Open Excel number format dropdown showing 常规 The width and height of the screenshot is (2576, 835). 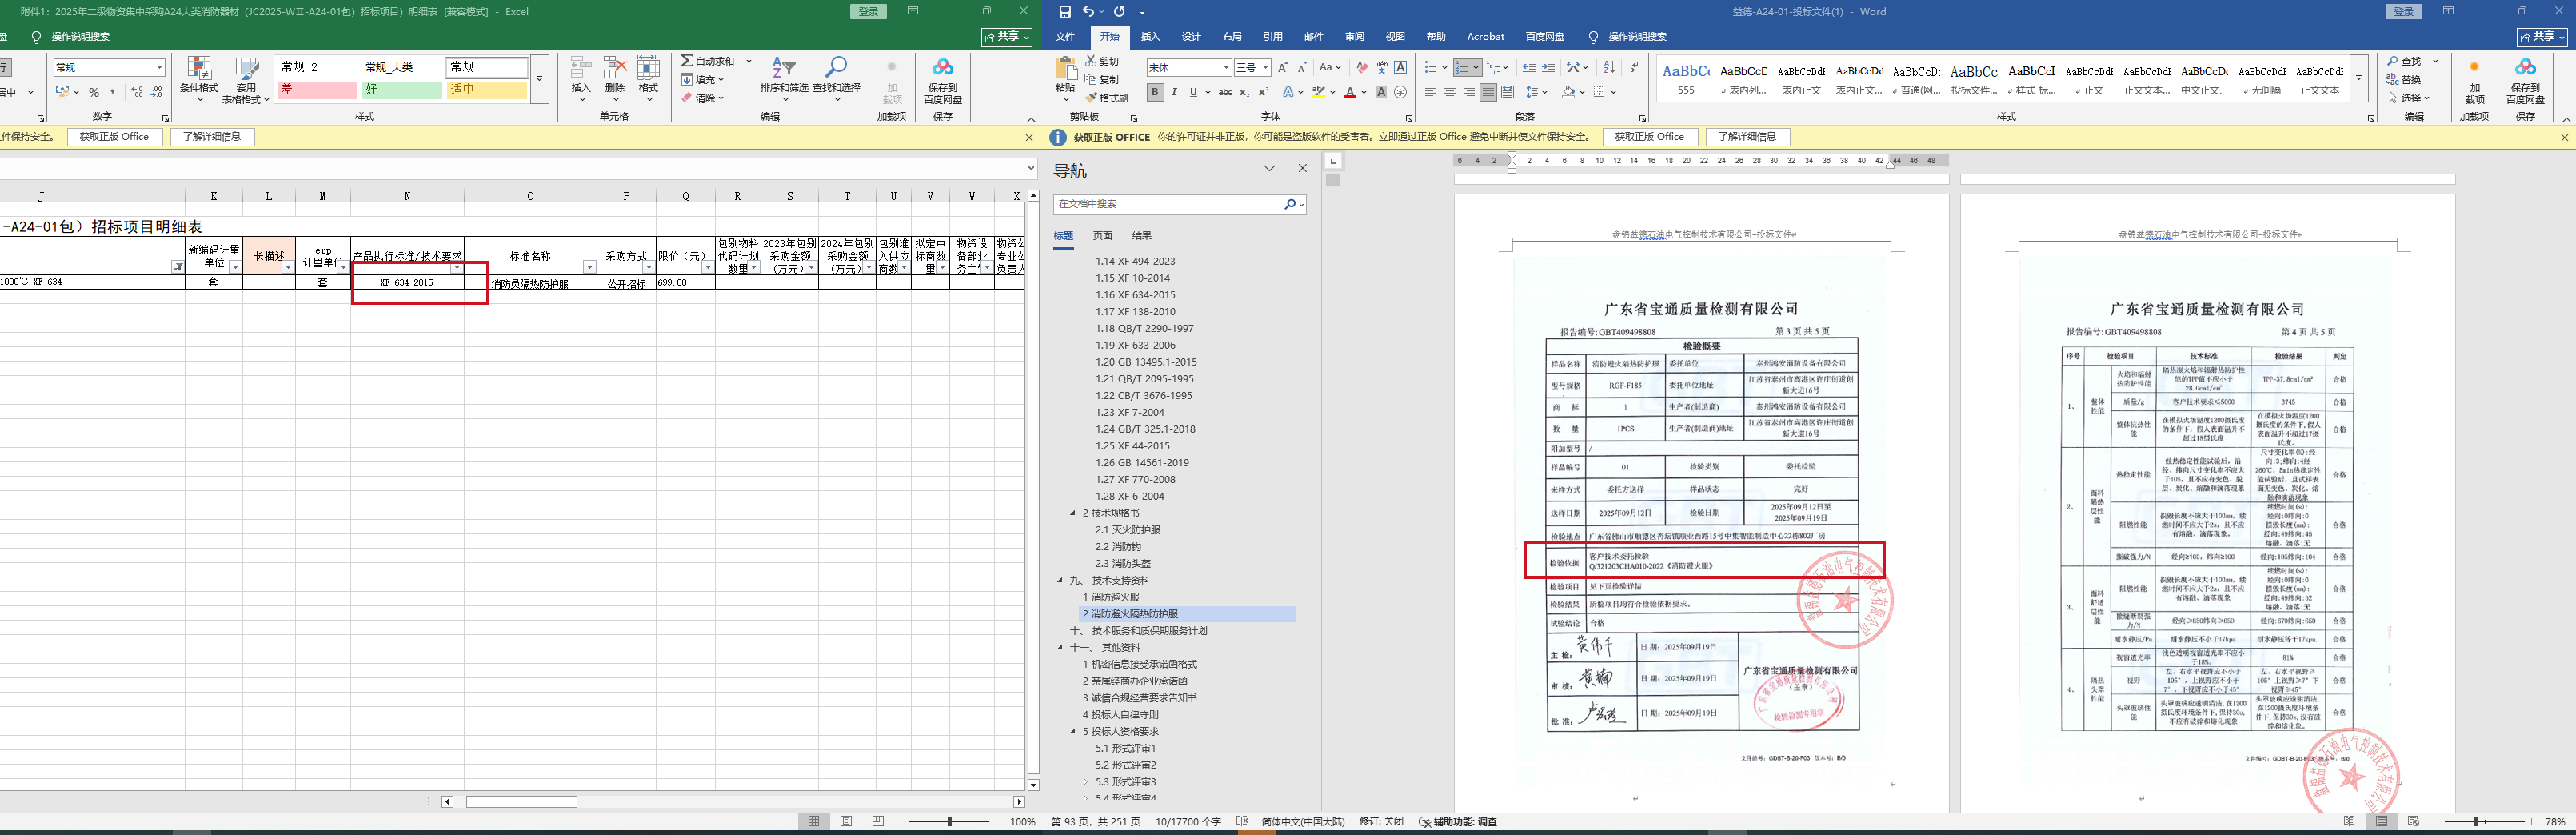[x=159, y=67]
